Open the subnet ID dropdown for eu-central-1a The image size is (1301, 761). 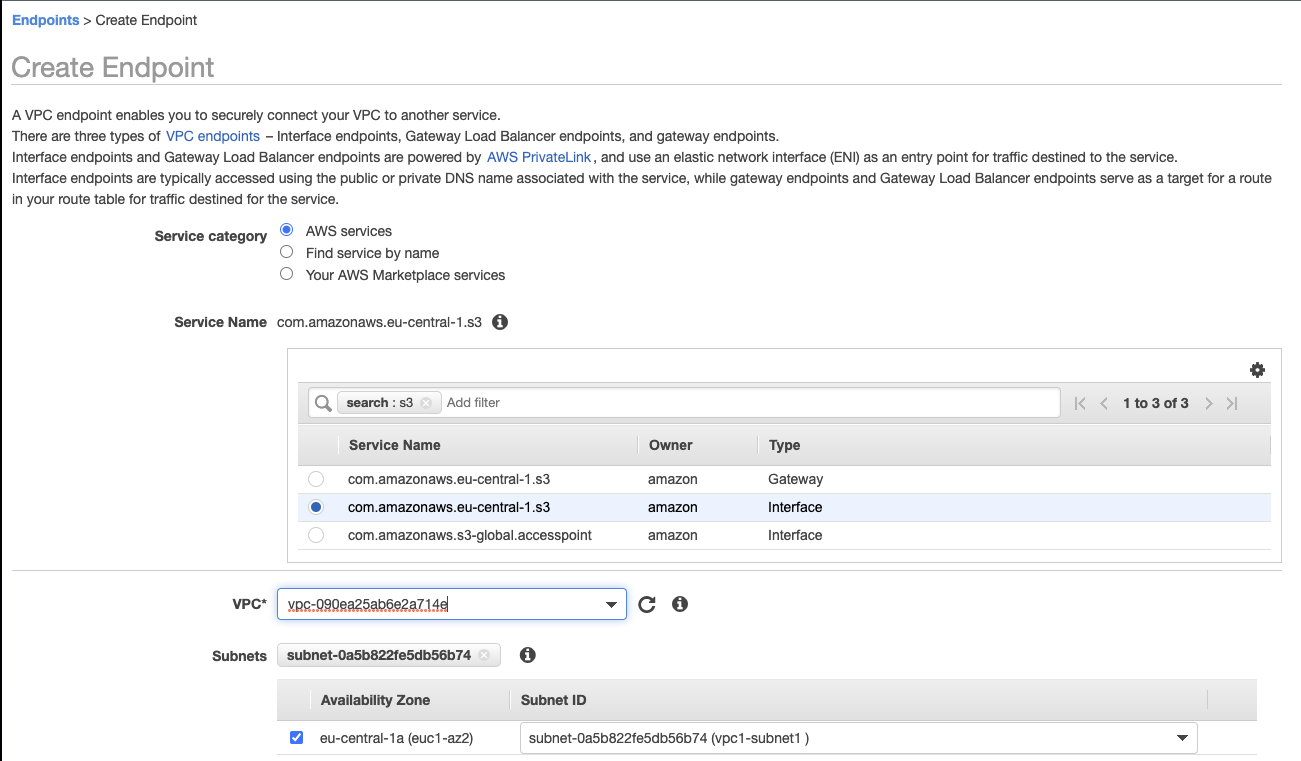[x=1180, y=737]
